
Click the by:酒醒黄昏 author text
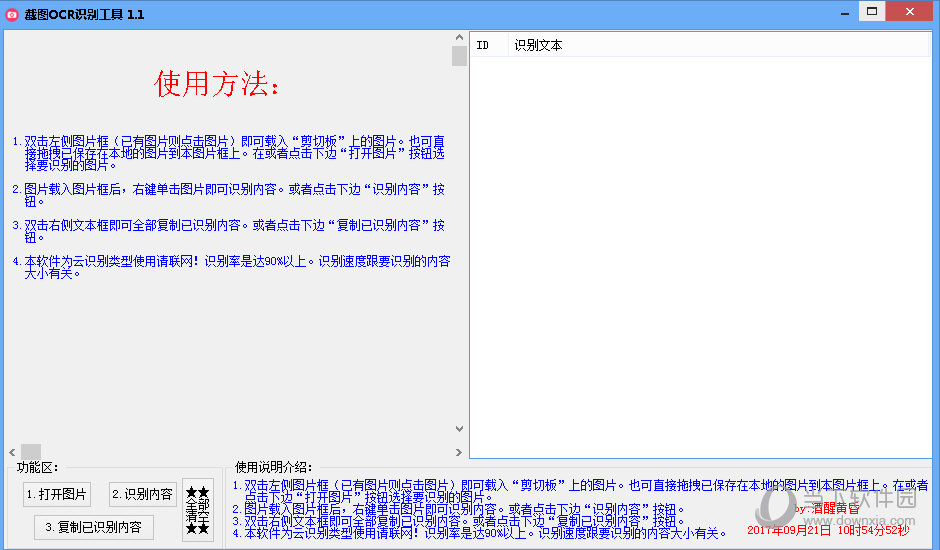pyautogui.click(x=827, y=509)
